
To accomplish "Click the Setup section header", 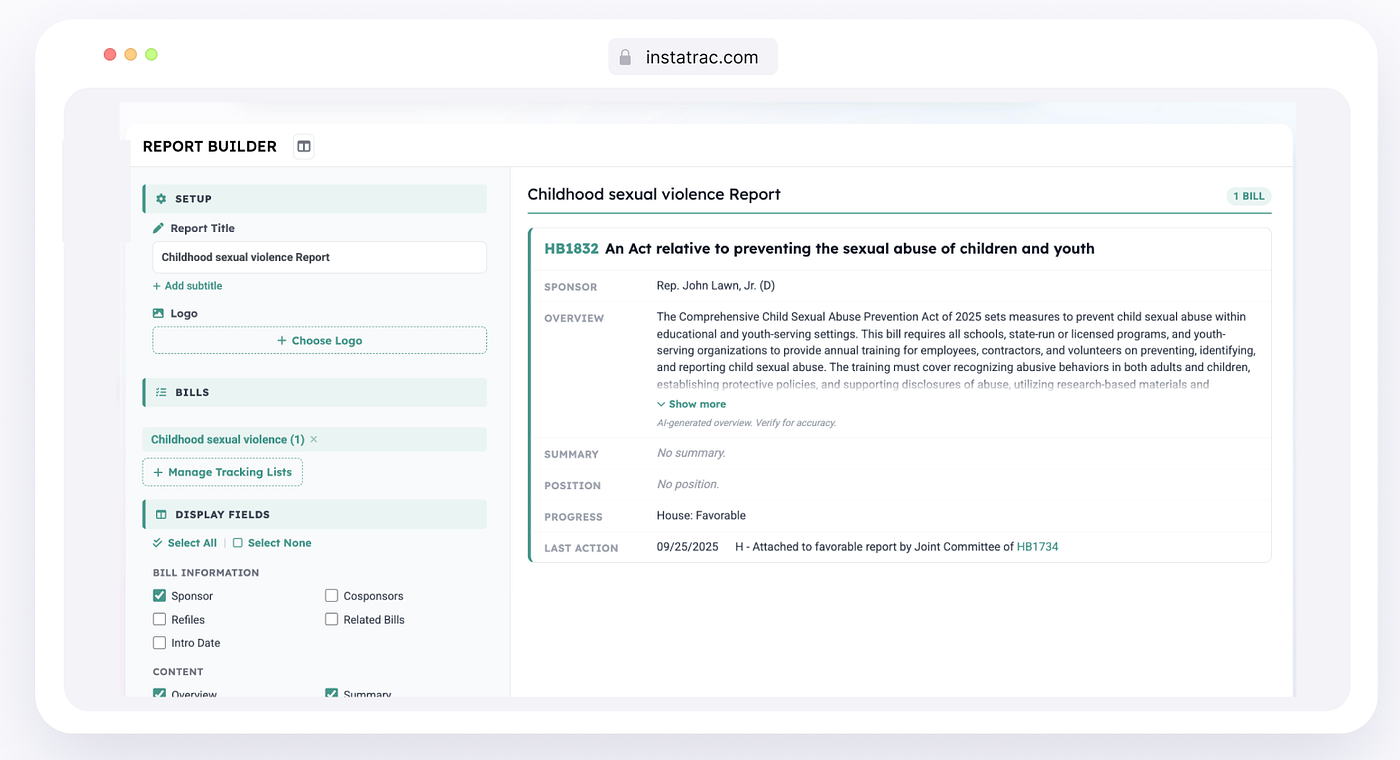I will [314, 199].
